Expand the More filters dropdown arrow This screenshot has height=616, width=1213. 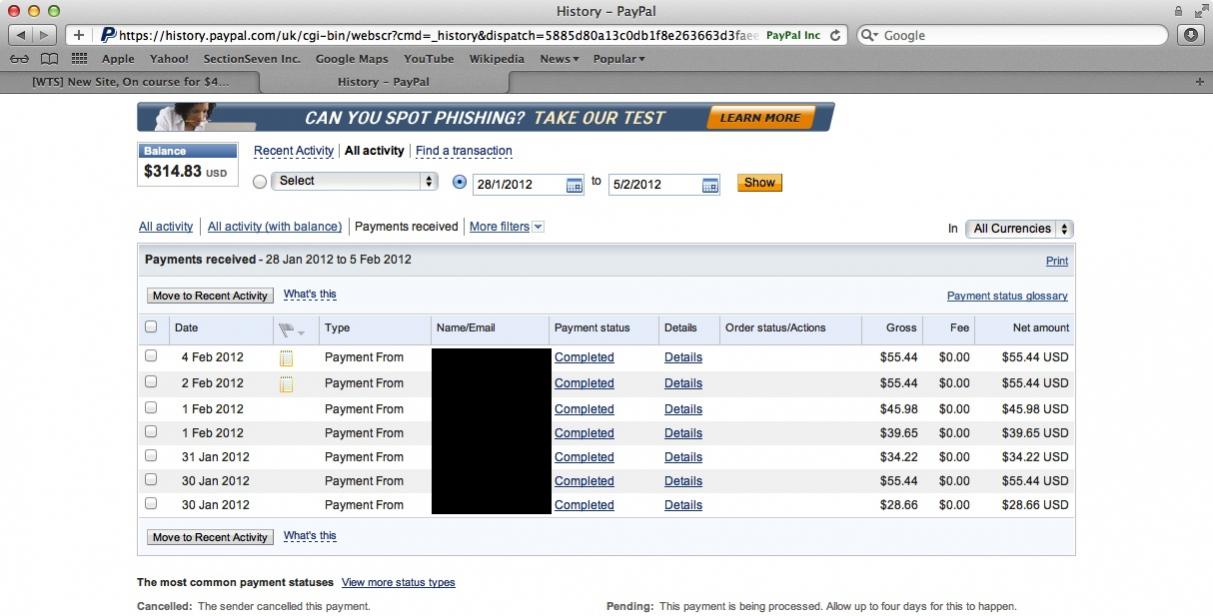pos(538,227)
